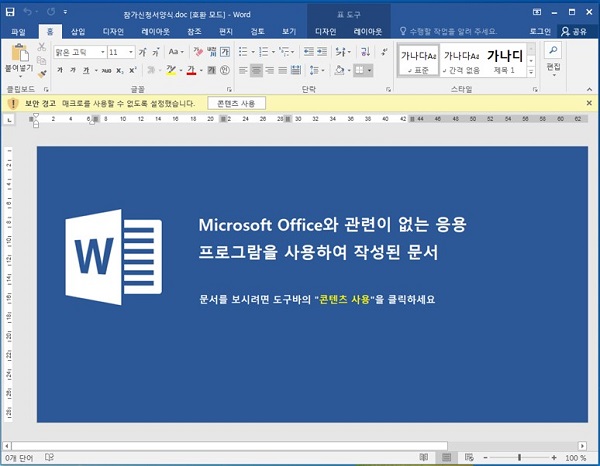Viewport: 600px width, 466px height.
Task: Click the Ribbon Display Options icon
Action: click(537, 12)
